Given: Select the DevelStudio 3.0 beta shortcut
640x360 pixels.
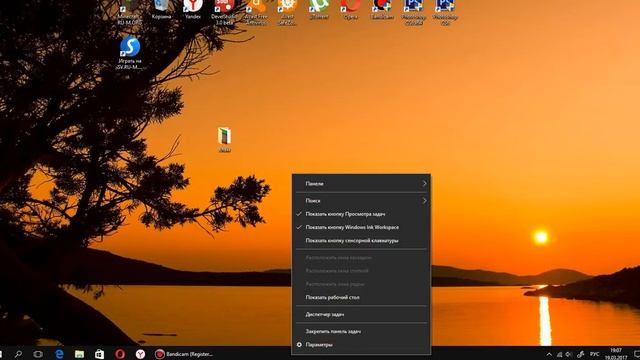Looking at the screenshot, I should pyautogui.click(x=224, y=11).
